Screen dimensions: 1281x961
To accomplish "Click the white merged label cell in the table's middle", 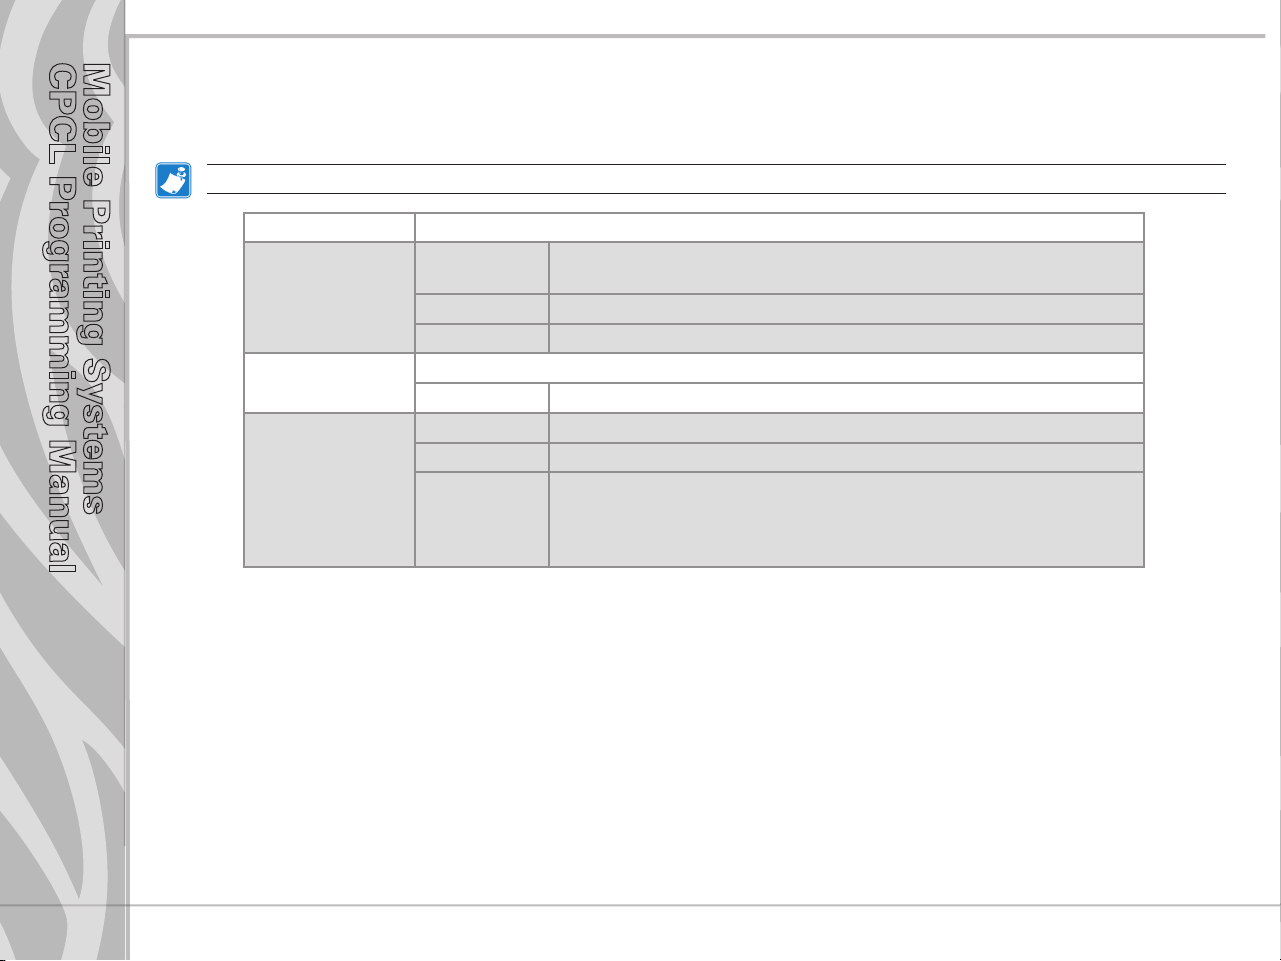I will (x=330, y=383).
